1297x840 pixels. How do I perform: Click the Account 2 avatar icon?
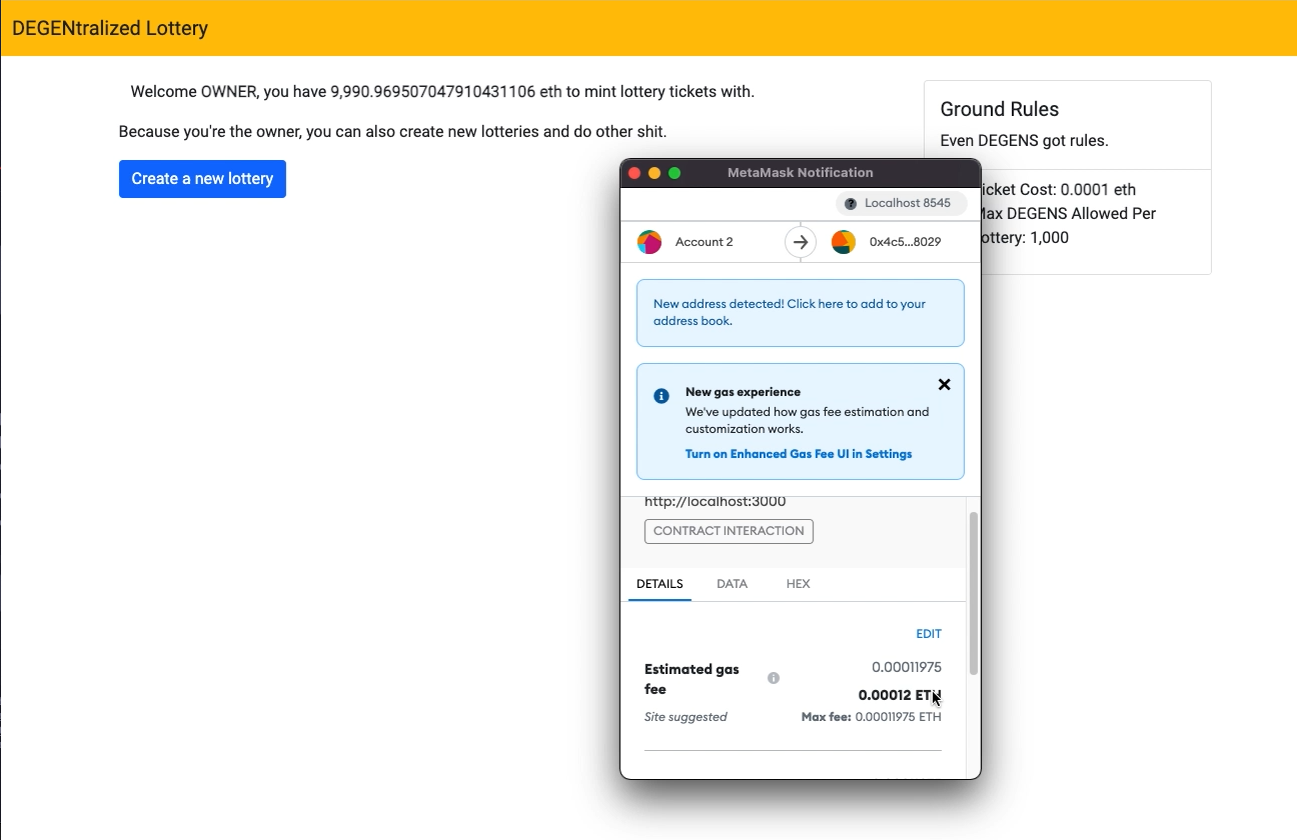click(x=649, y=242)
